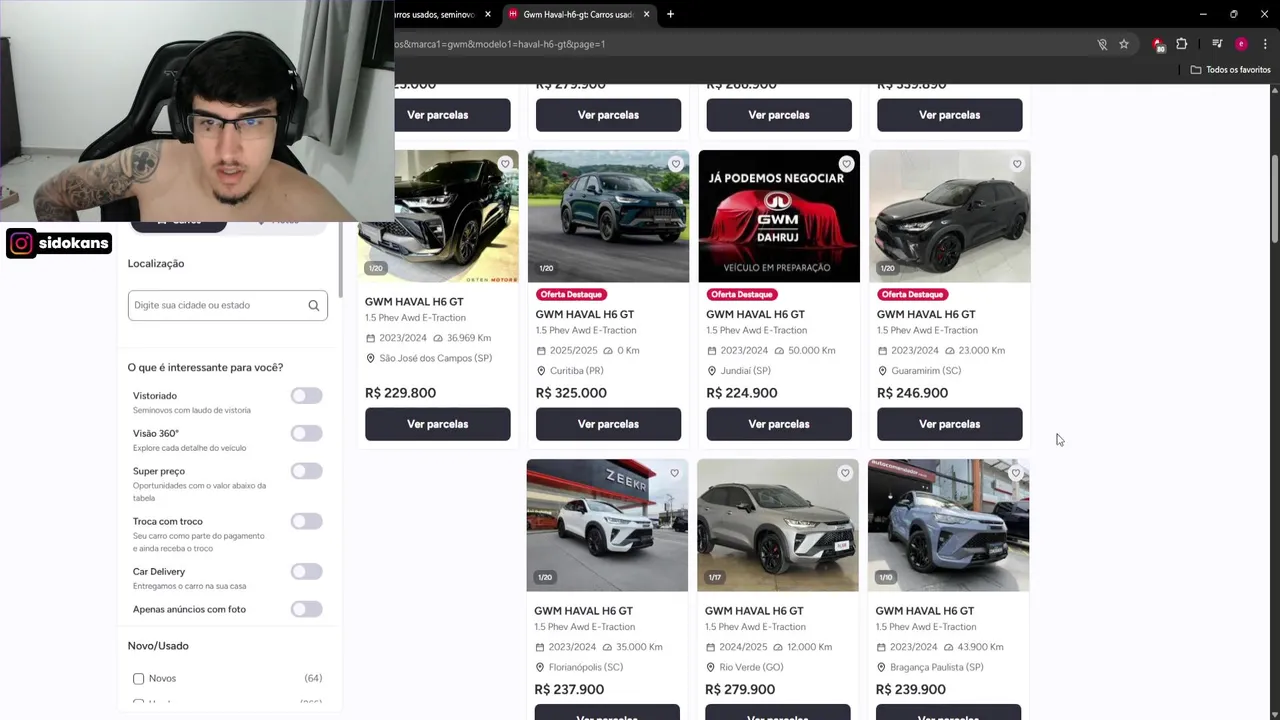This screenshot has height=720, width=1280.
Task: Open the GWM Haval H6 GT title in Curitiba
Action: click(x=585, y=314)
